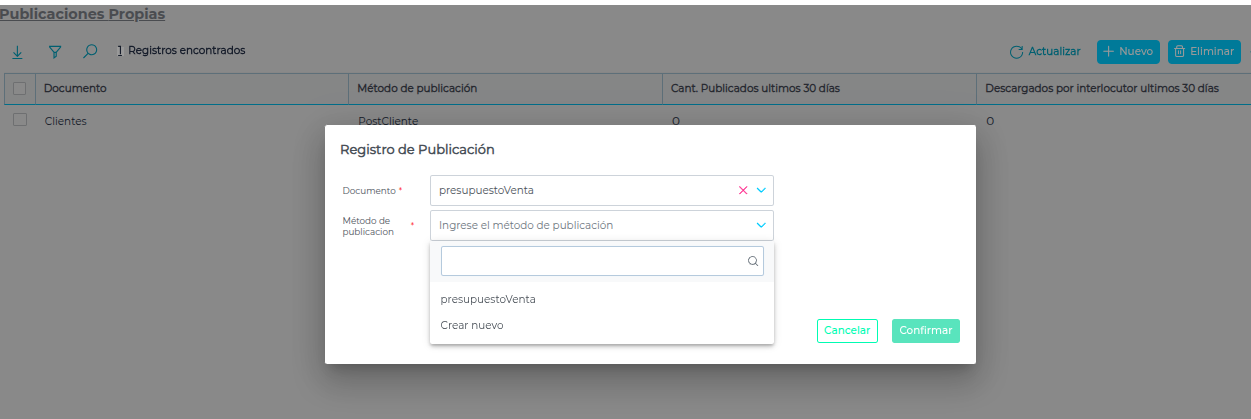Click the Método de publicación column header
The image size is (1251, 419).
pyautogui.click(x=417, y=88)
